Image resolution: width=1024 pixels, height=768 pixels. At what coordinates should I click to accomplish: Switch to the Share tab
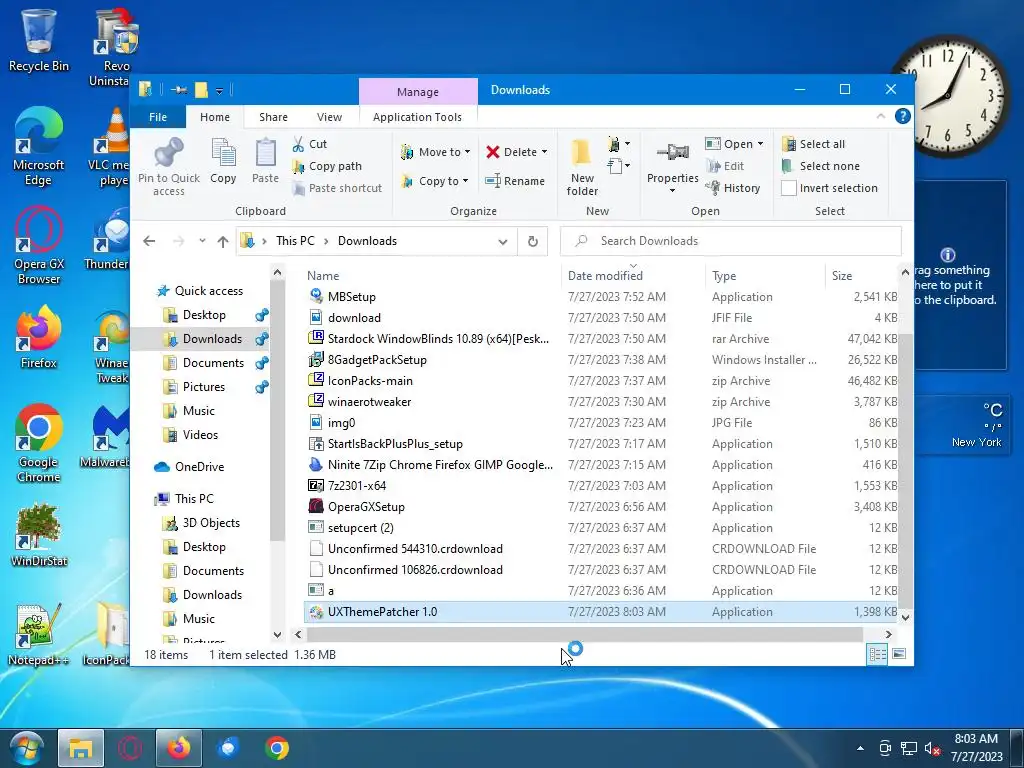(273, 117)
